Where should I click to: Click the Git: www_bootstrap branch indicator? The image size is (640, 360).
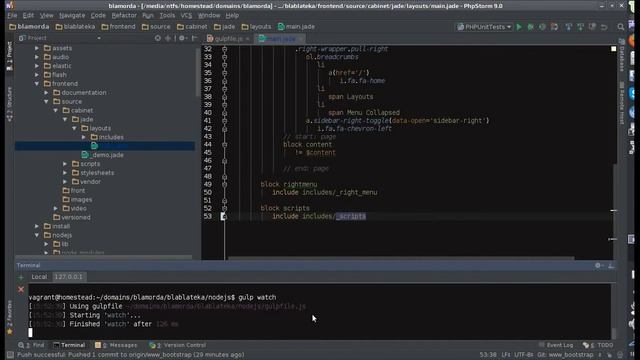pyautogui.click(x=565, y=355)
